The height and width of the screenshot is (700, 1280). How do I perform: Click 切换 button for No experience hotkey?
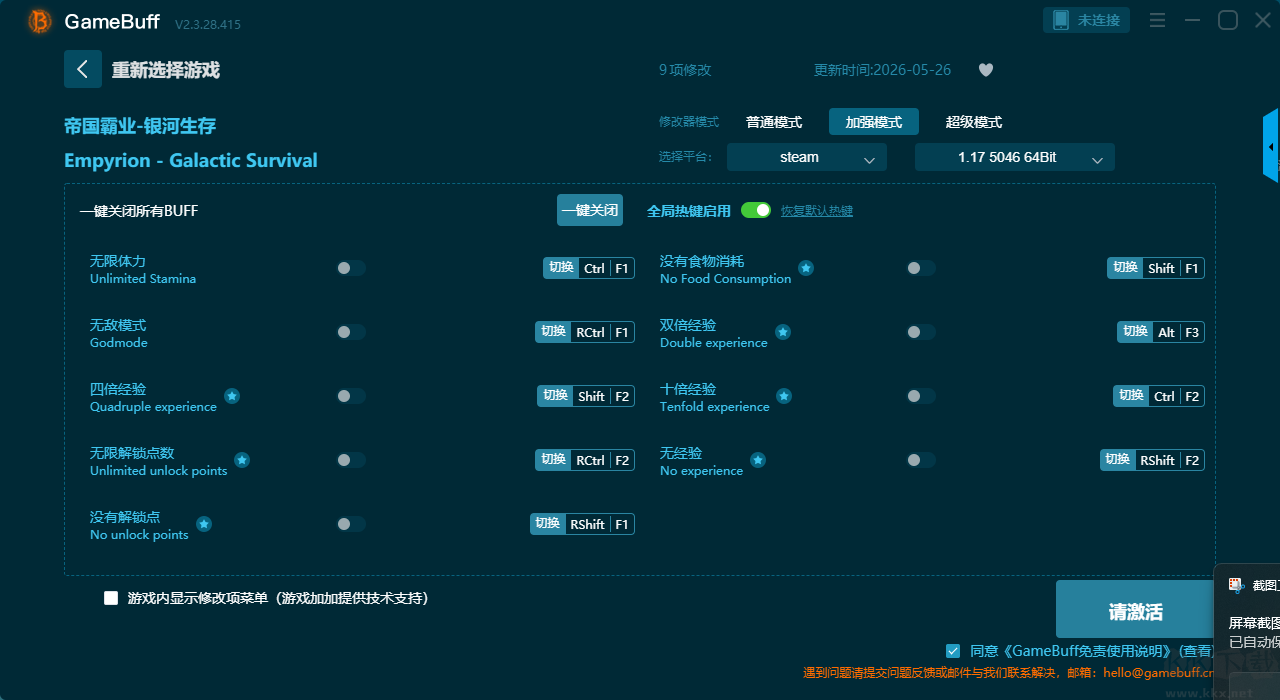(1120, 460)
